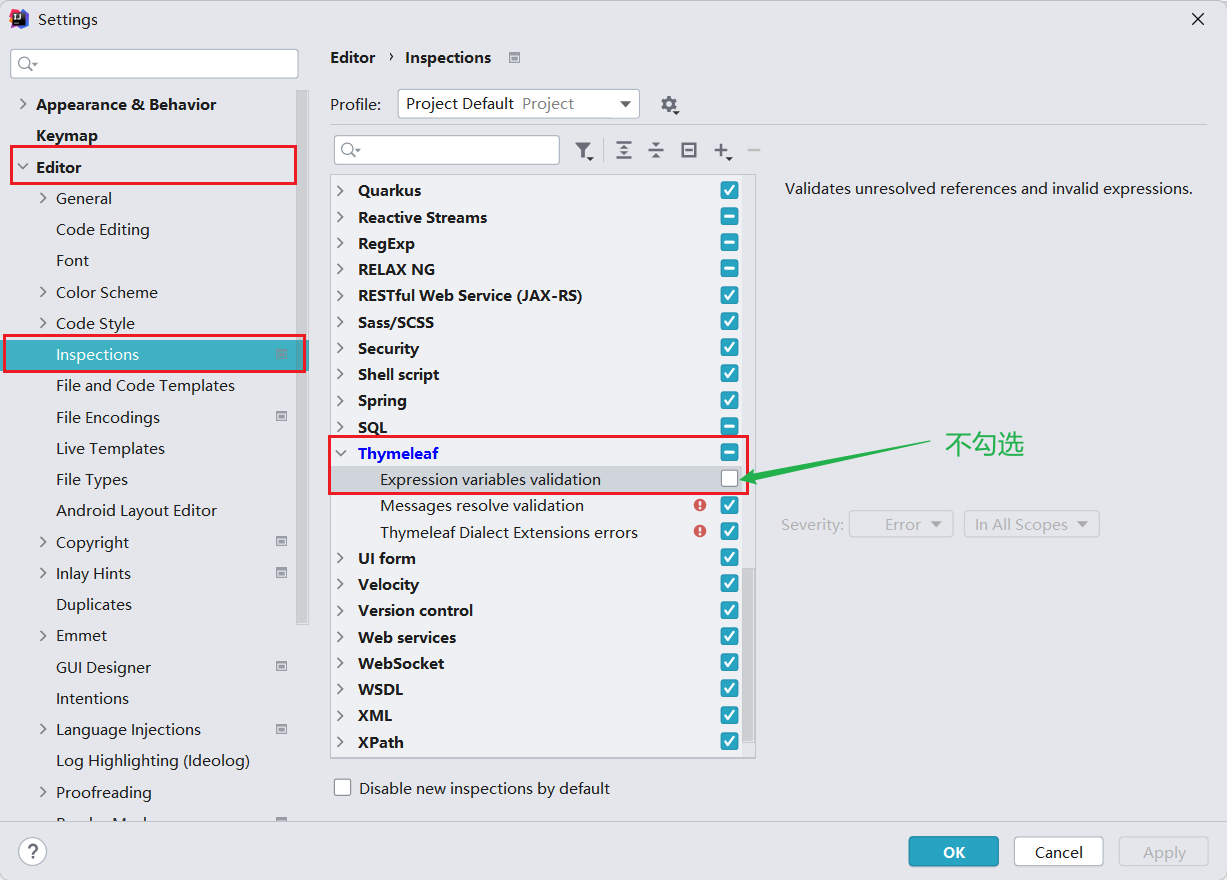
Task: Enable Disable new inspections by default
Action: click(x=343, y=788)
